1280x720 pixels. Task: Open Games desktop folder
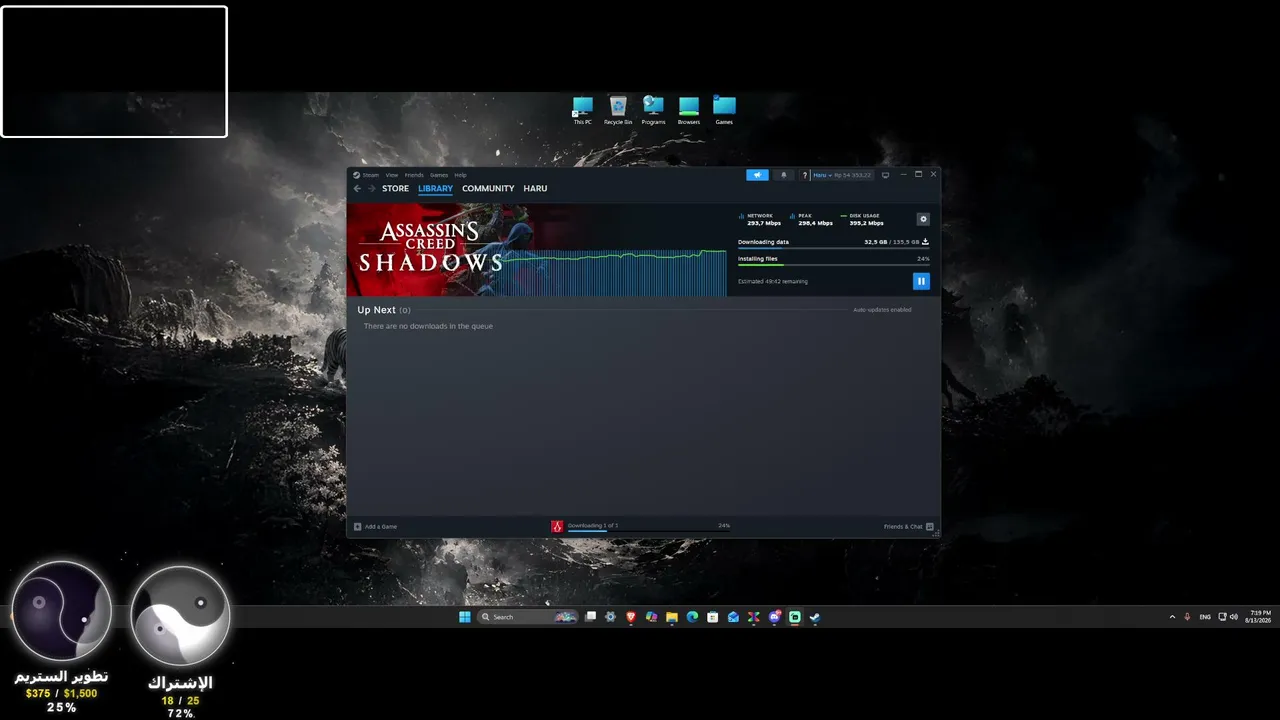(x=724, y=110)
